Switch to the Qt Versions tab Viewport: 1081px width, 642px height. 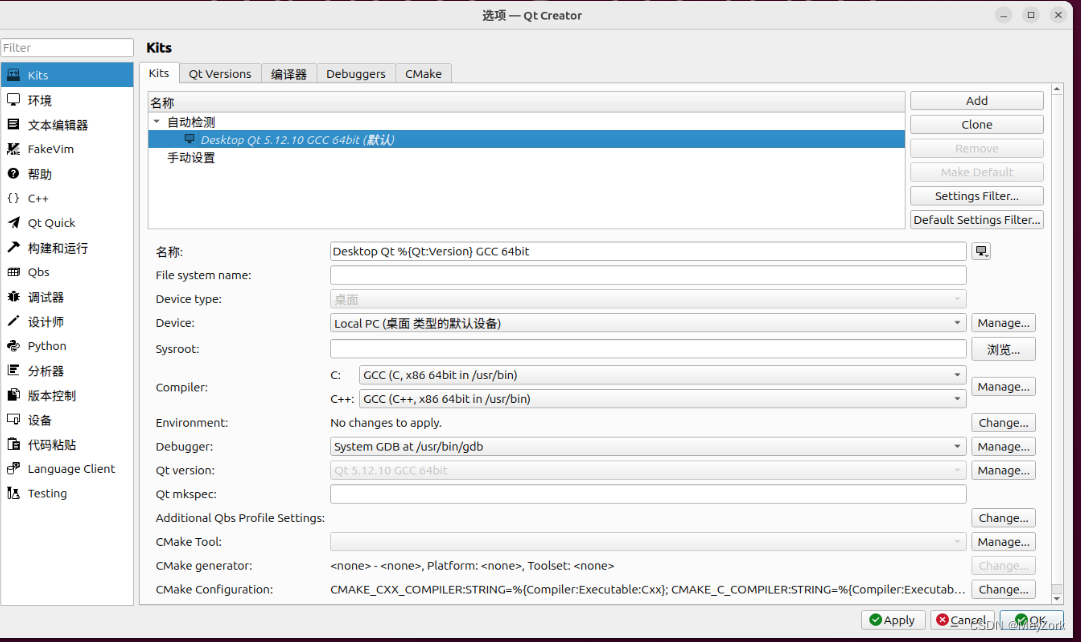[x=220, y=73]
